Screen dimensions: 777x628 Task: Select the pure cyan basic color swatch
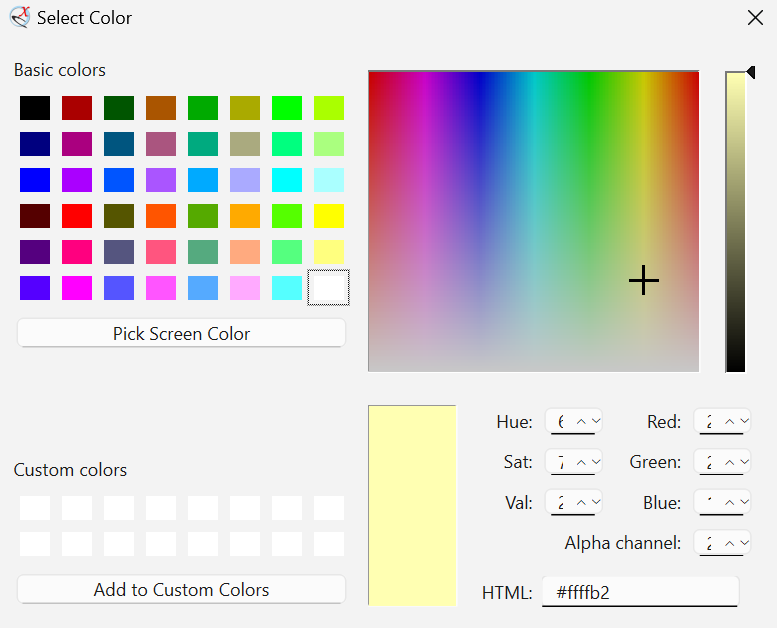[287, 180]
